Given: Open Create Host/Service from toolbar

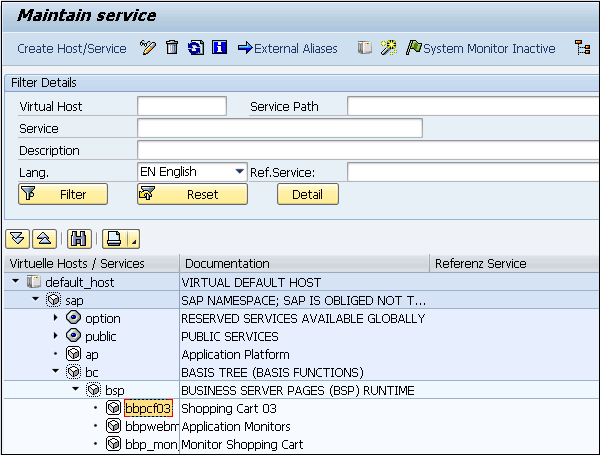Looking at the screenshot, I should [x=72, y=48].
